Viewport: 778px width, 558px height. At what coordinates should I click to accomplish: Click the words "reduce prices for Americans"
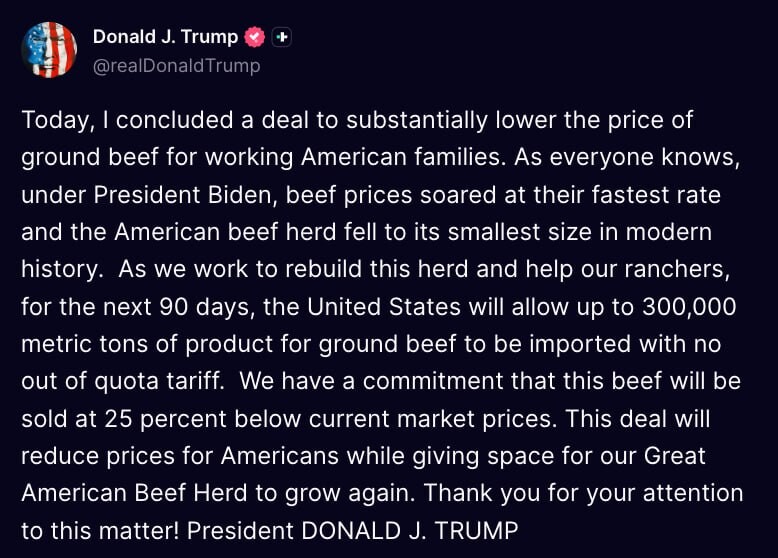[180, 456]
